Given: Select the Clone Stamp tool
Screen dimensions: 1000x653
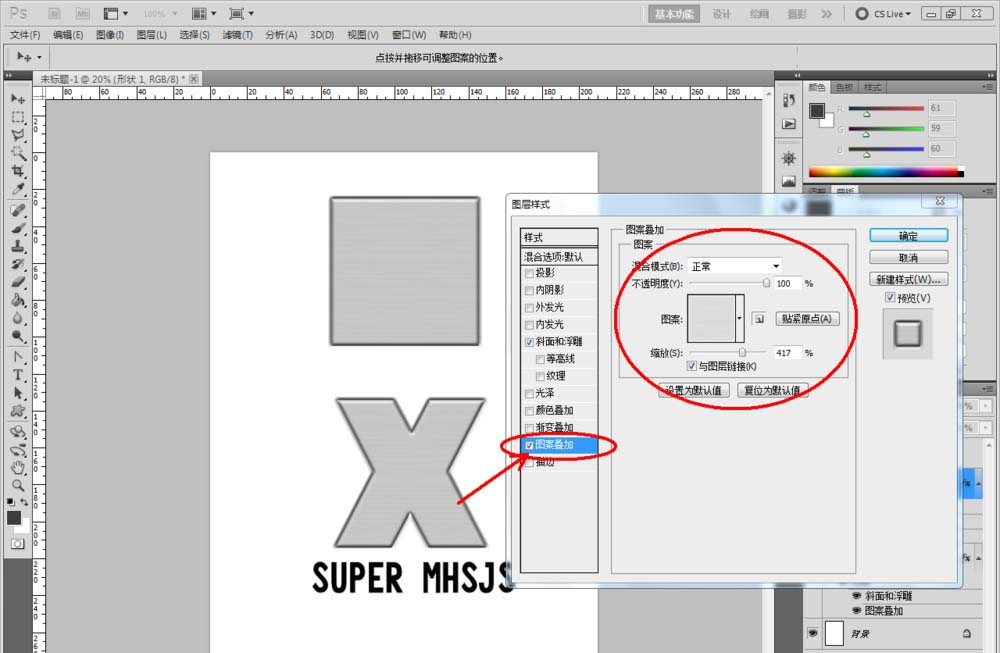Looking at the screenshot, I should (18, 246).
